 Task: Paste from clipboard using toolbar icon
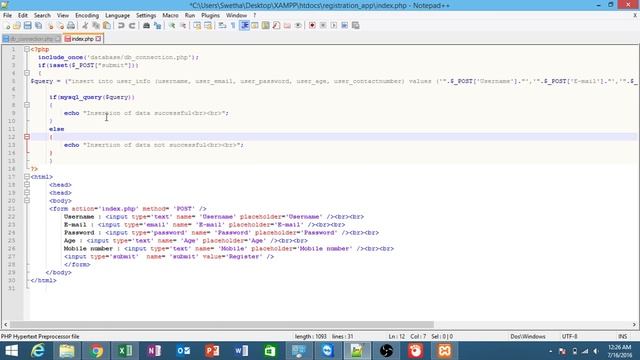107,26
